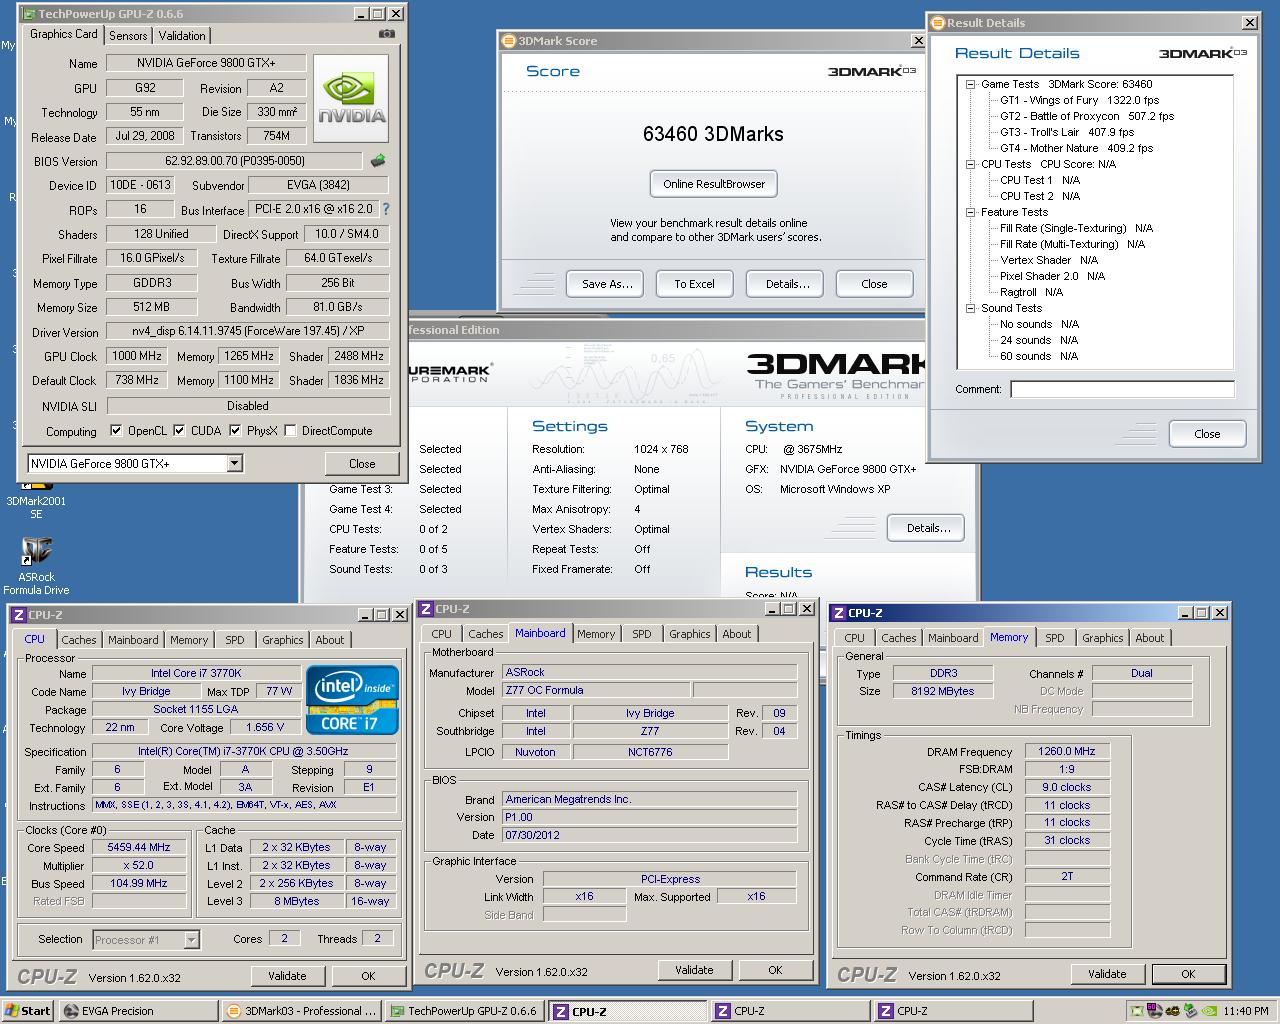This screenshot has height=1024, width=1280.
Task: Click the Intel Core i7 logo
Action: [352, 699]
